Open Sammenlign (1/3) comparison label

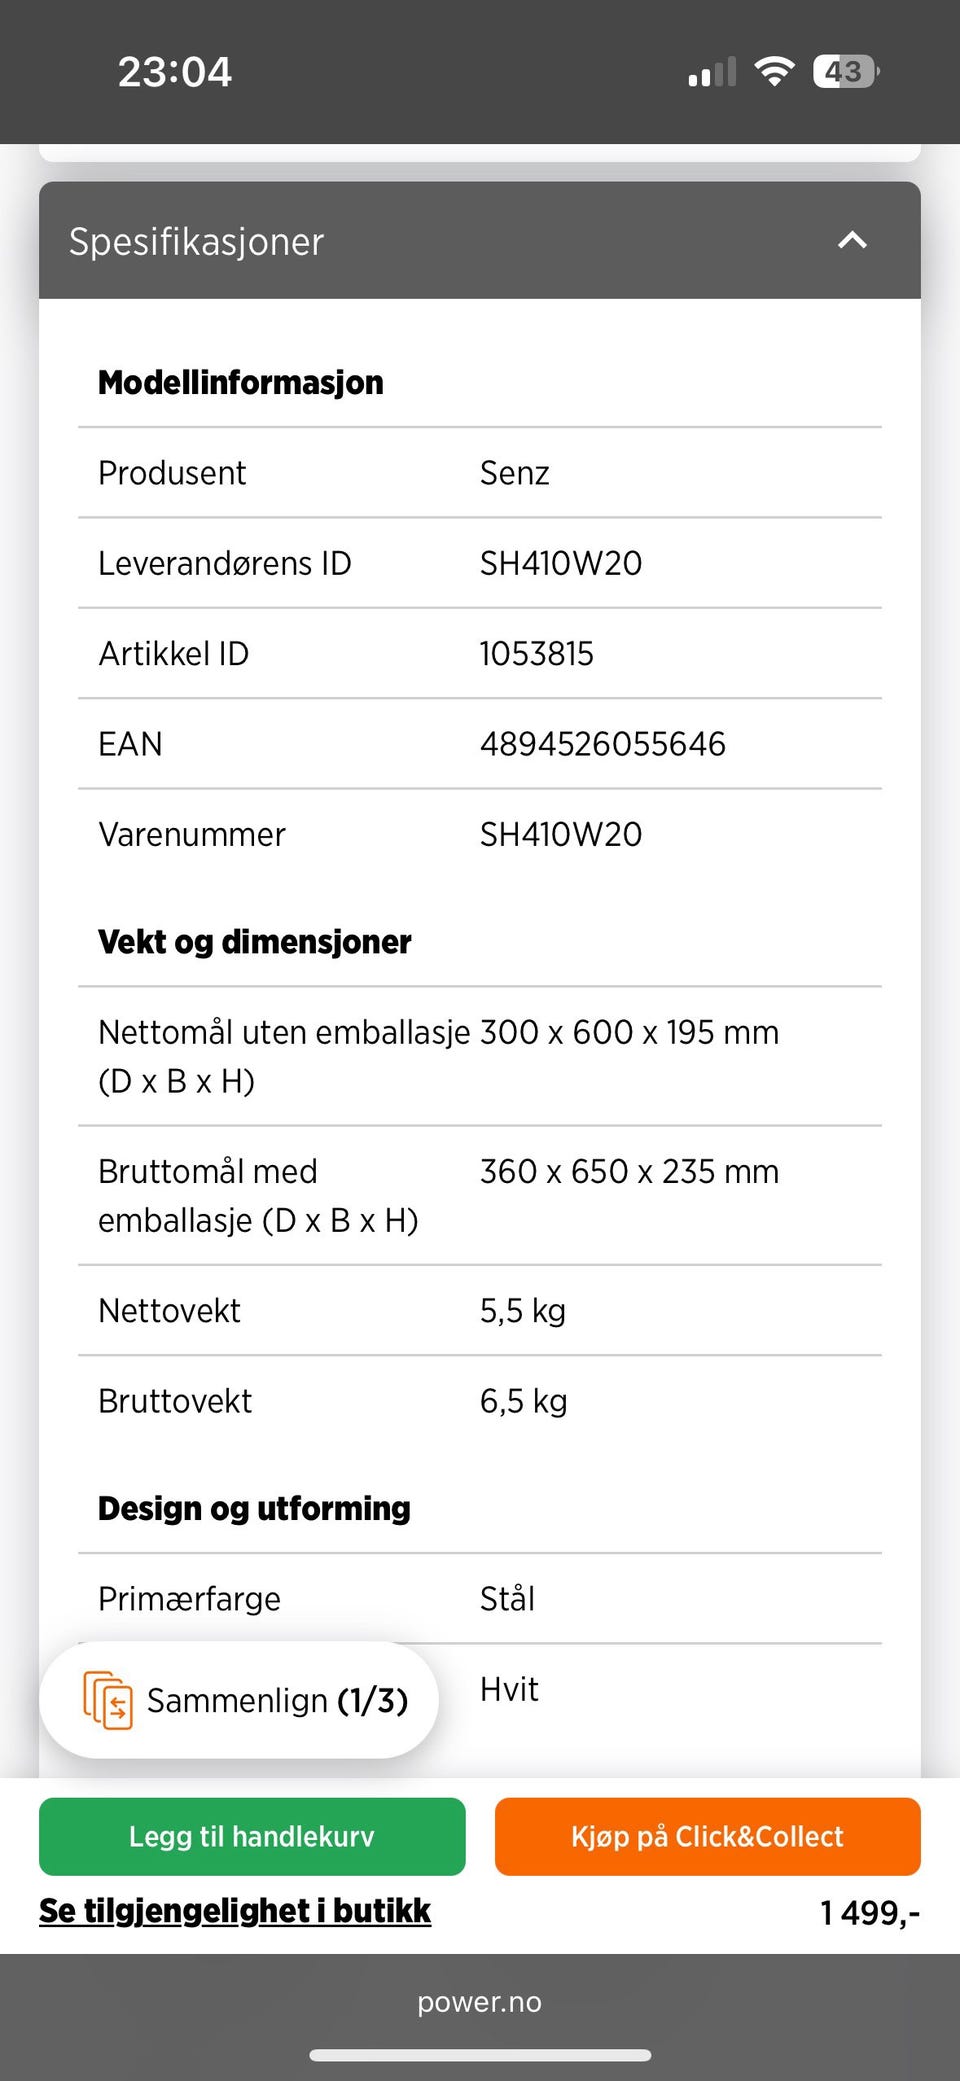point(277,1700)
